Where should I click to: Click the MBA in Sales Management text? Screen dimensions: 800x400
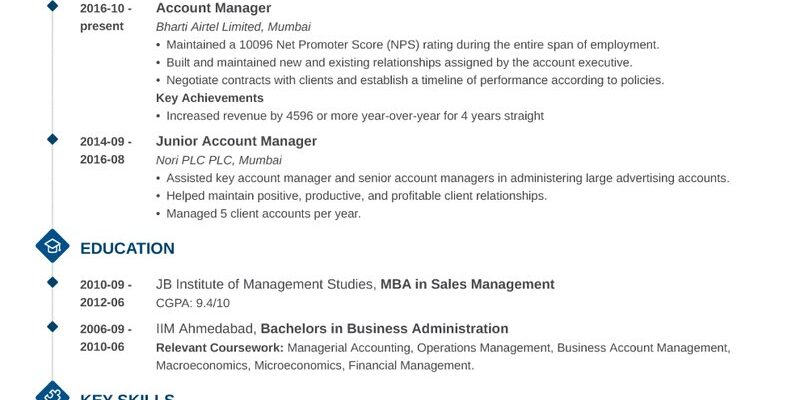tap(467, 284)
